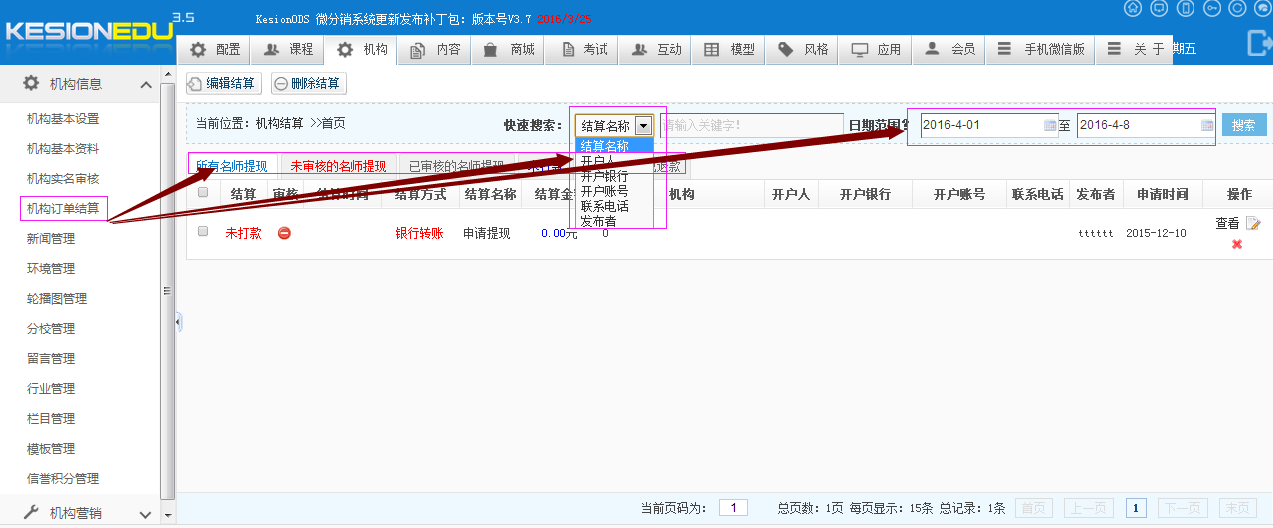Choose 开户银行 from dropdown list
The height and width of the screenshot is (528, 1273).
point(605,176)
